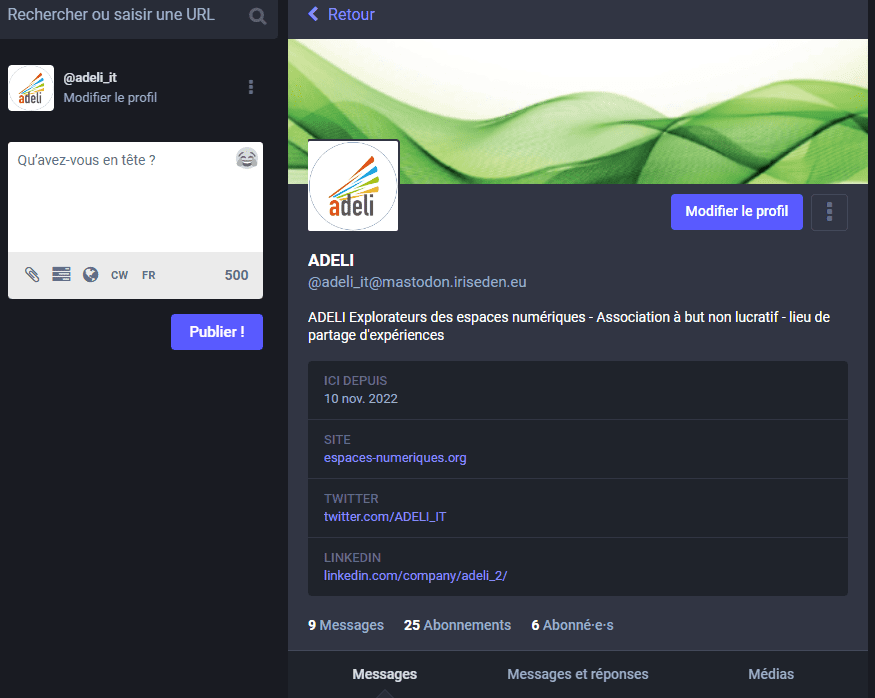Screen dimensions: 875x698
Task: Focus the "Qu'avez-vous en tête ?" text box
Action: point(135,198)
